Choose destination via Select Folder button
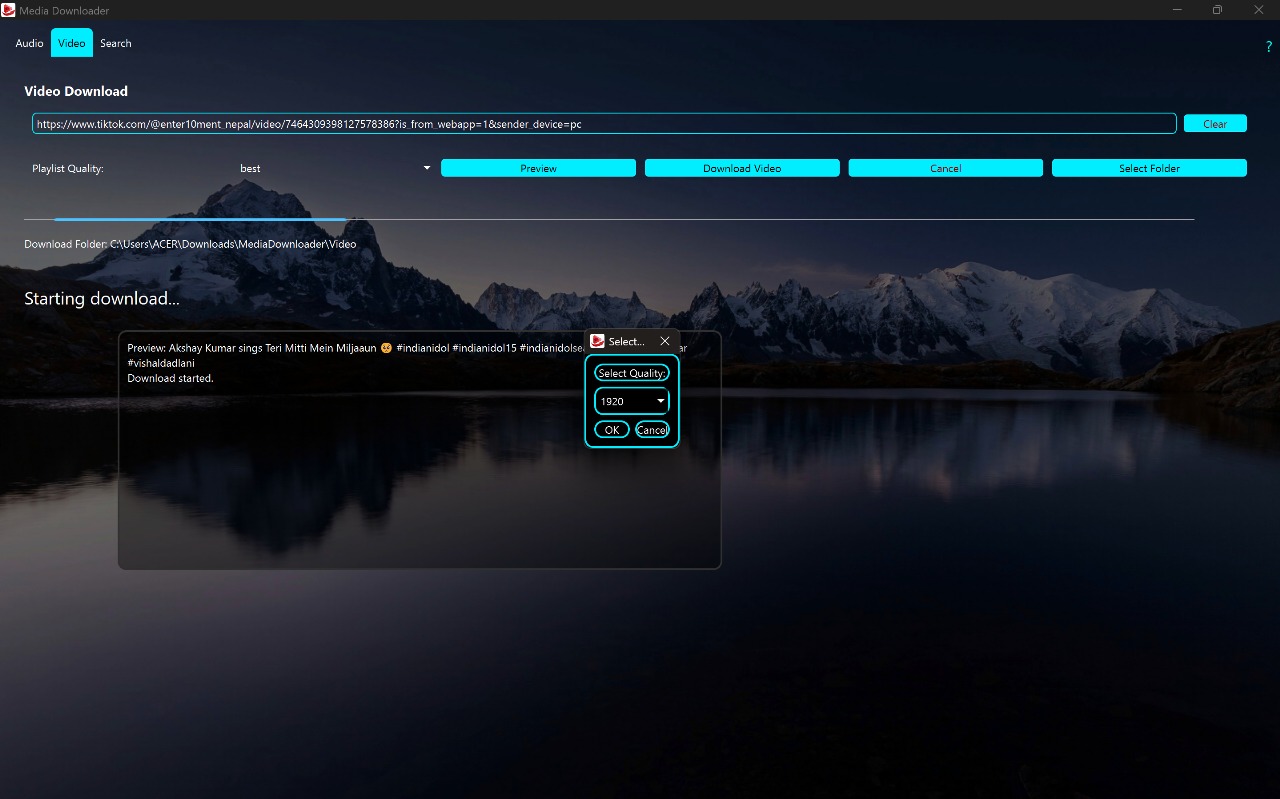 click(x=1149, y=168)
